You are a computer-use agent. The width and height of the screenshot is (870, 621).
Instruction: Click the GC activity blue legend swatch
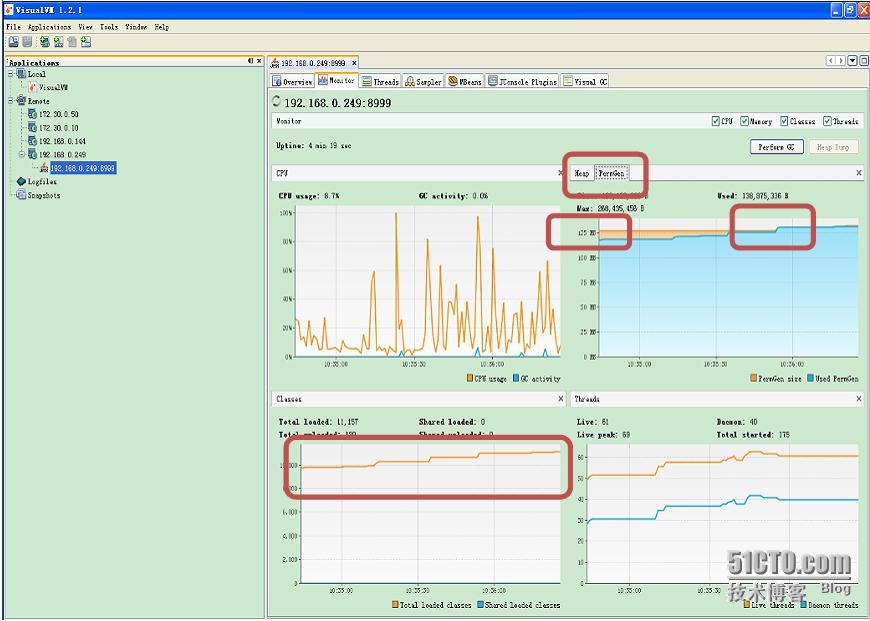point(516,378)
